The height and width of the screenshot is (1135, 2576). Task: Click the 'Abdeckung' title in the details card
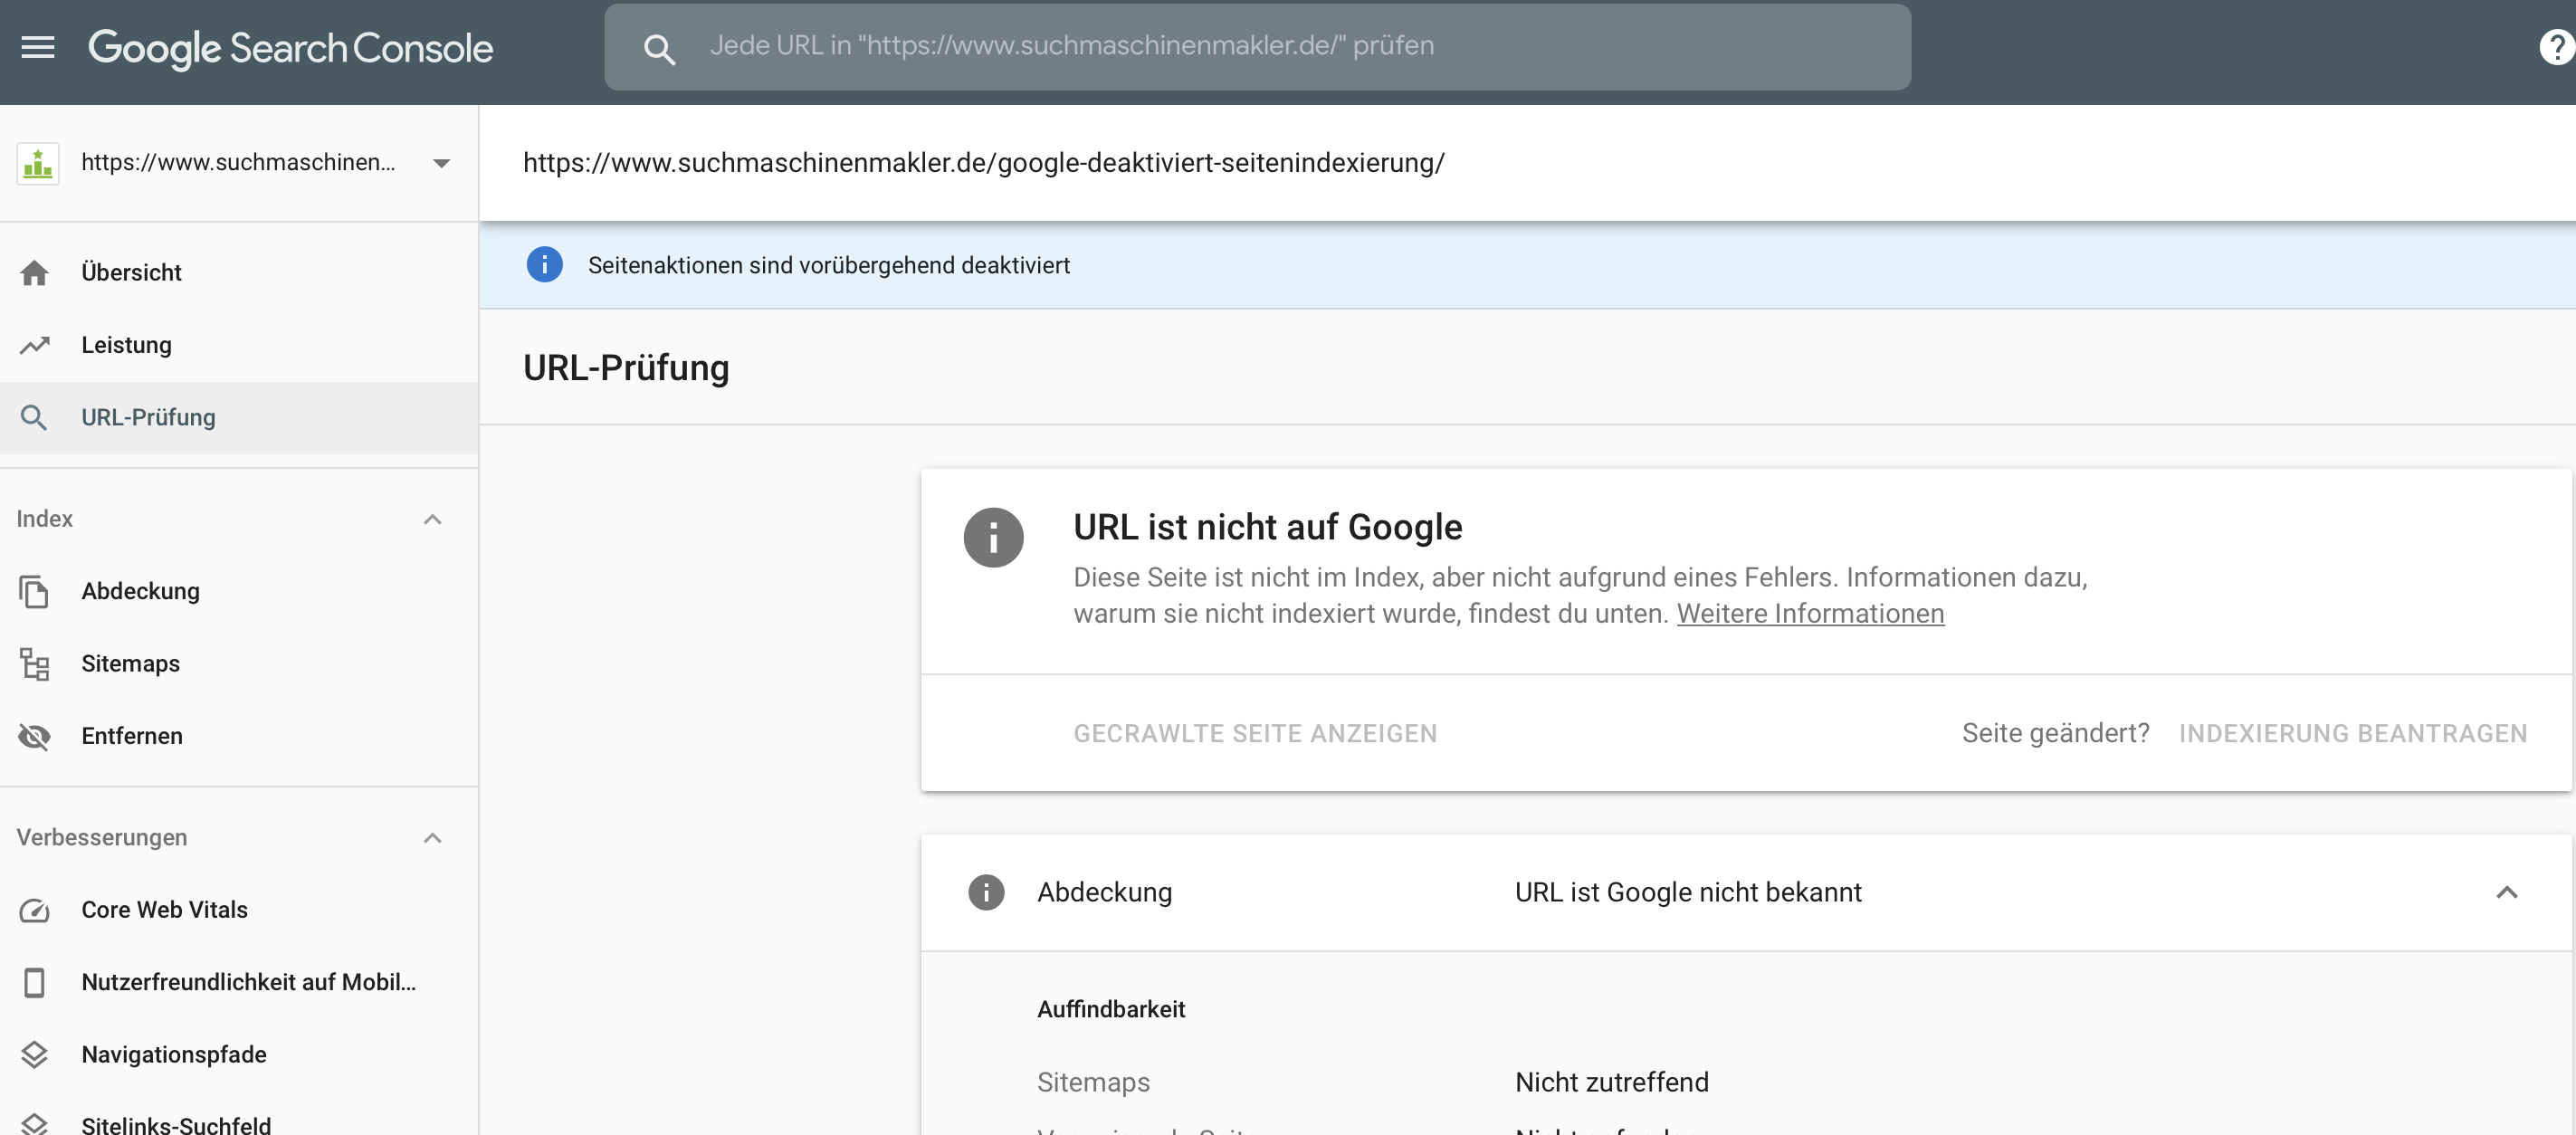[1104, 892]
